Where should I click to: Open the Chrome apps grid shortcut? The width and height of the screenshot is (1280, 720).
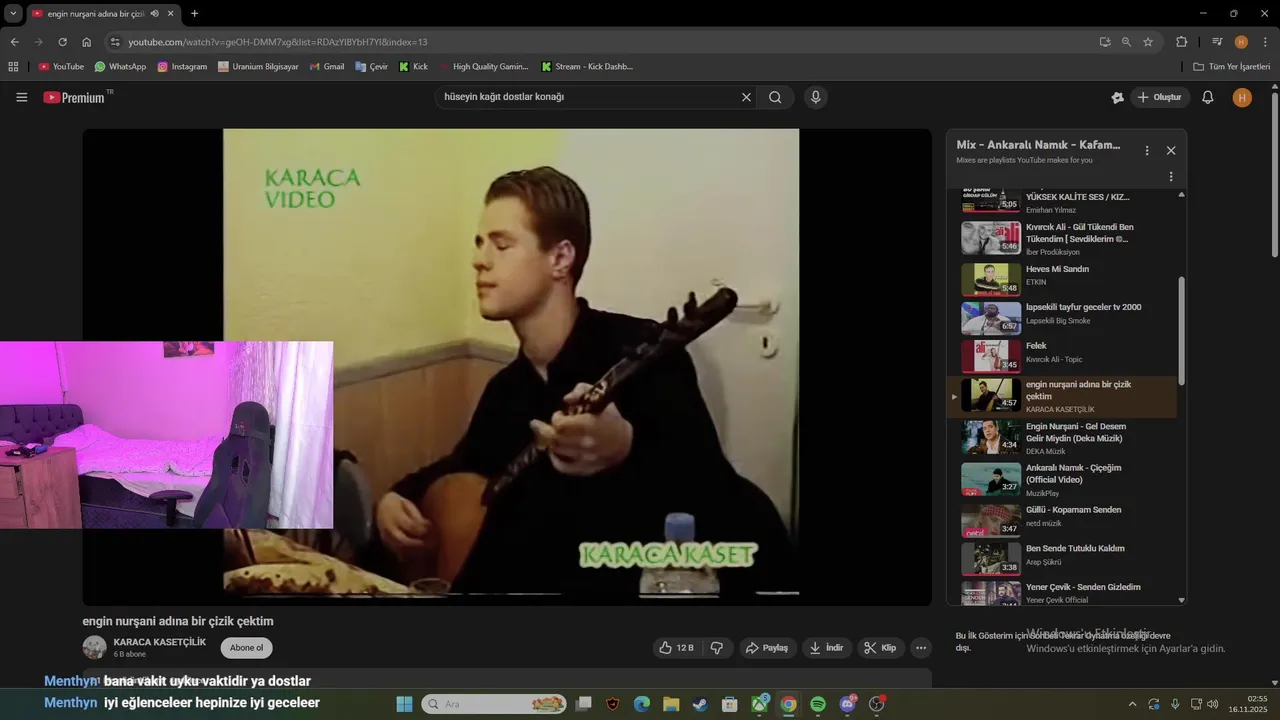[x=13, y=67]
